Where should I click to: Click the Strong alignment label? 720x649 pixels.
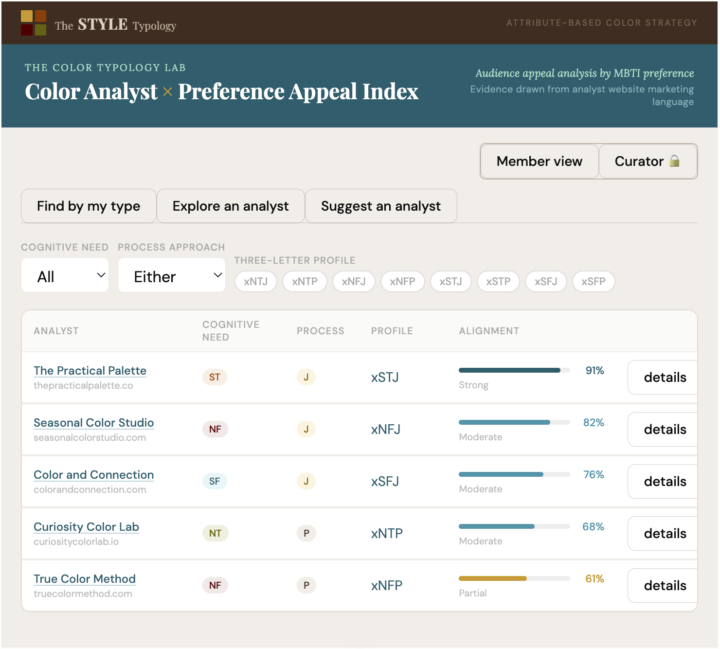point(473,385)
